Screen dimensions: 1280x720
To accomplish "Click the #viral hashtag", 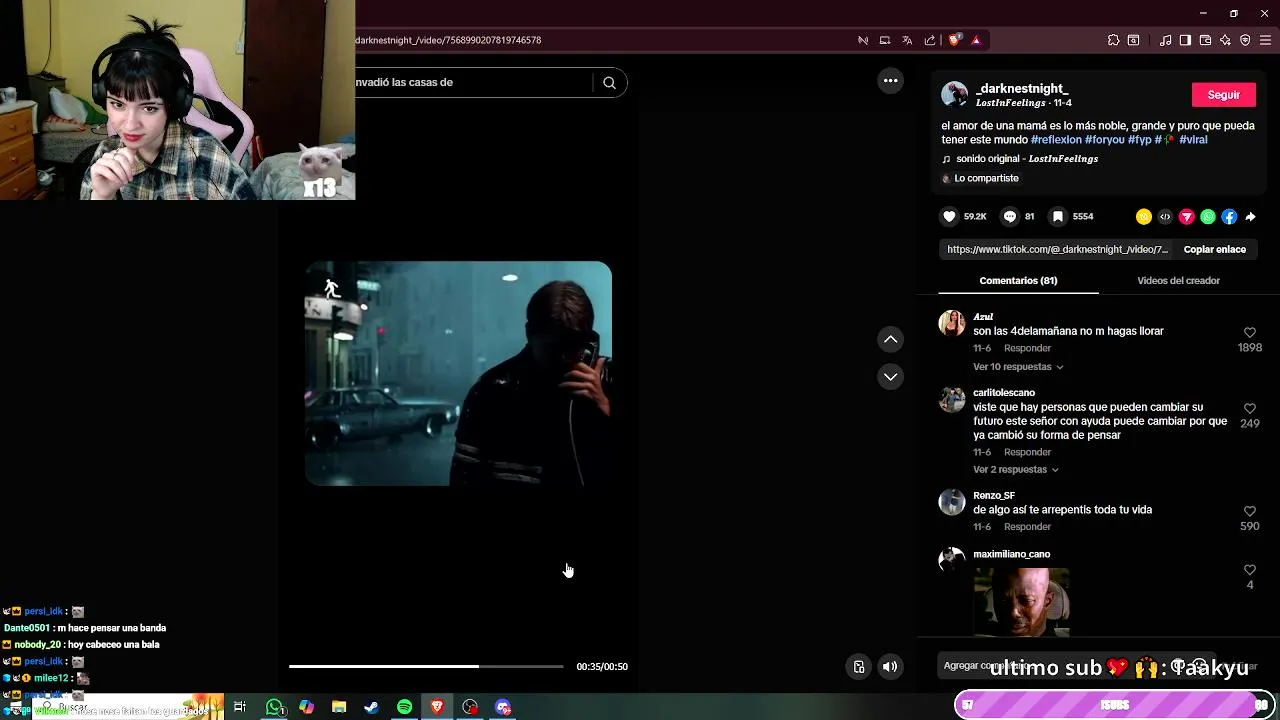I will pyautogui.click(x=1193, y=140).
